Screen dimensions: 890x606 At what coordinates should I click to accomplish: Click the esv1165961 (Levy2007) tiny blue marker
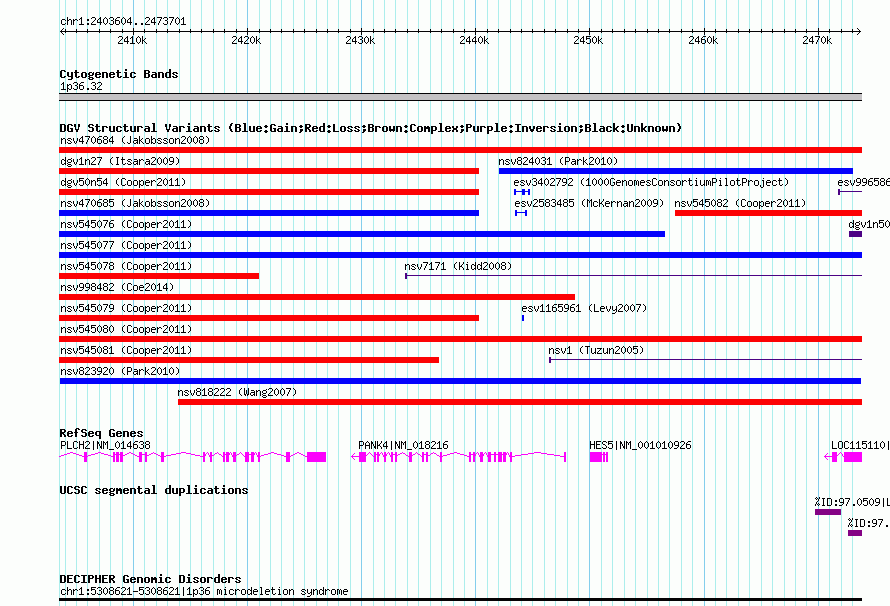pyautogui.click(x=523, y=318)
